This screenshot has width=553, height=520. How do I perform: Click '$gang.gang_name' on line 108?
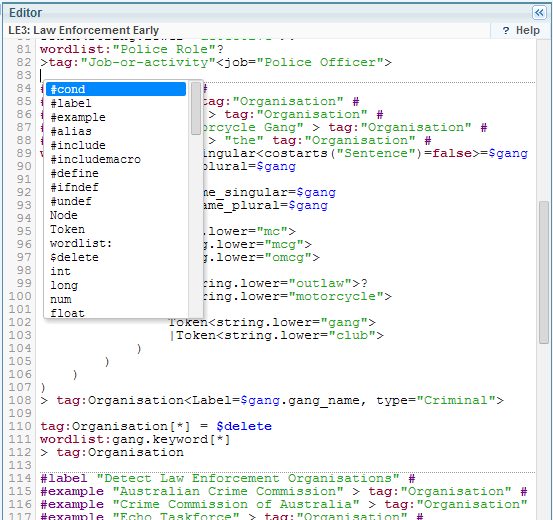click(x=300, y=400)
